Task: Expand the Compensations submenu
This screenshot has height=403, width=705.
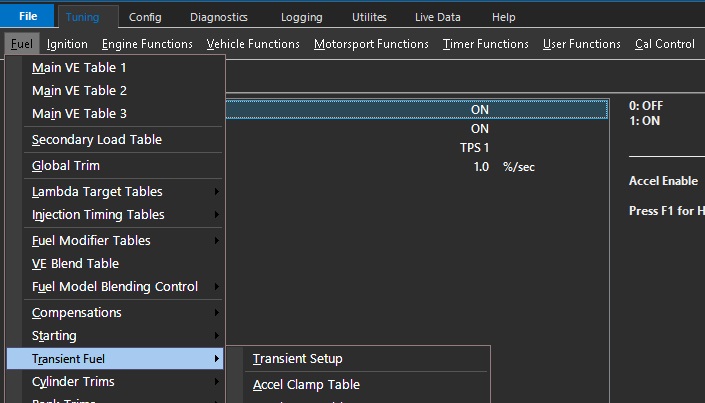Action: [76, 313]
